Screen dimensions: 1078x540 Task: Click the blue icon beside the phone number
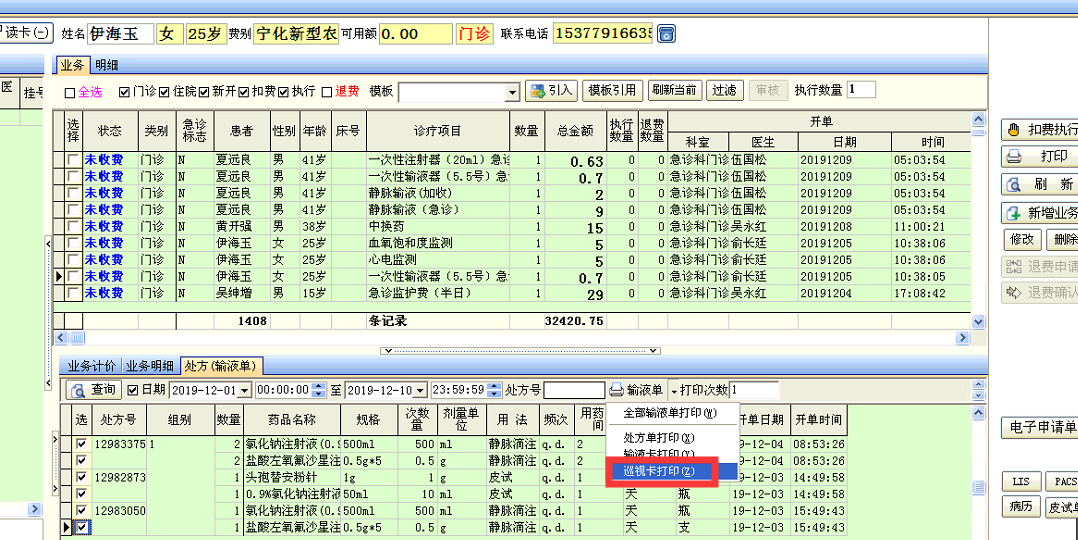(667, 33)
